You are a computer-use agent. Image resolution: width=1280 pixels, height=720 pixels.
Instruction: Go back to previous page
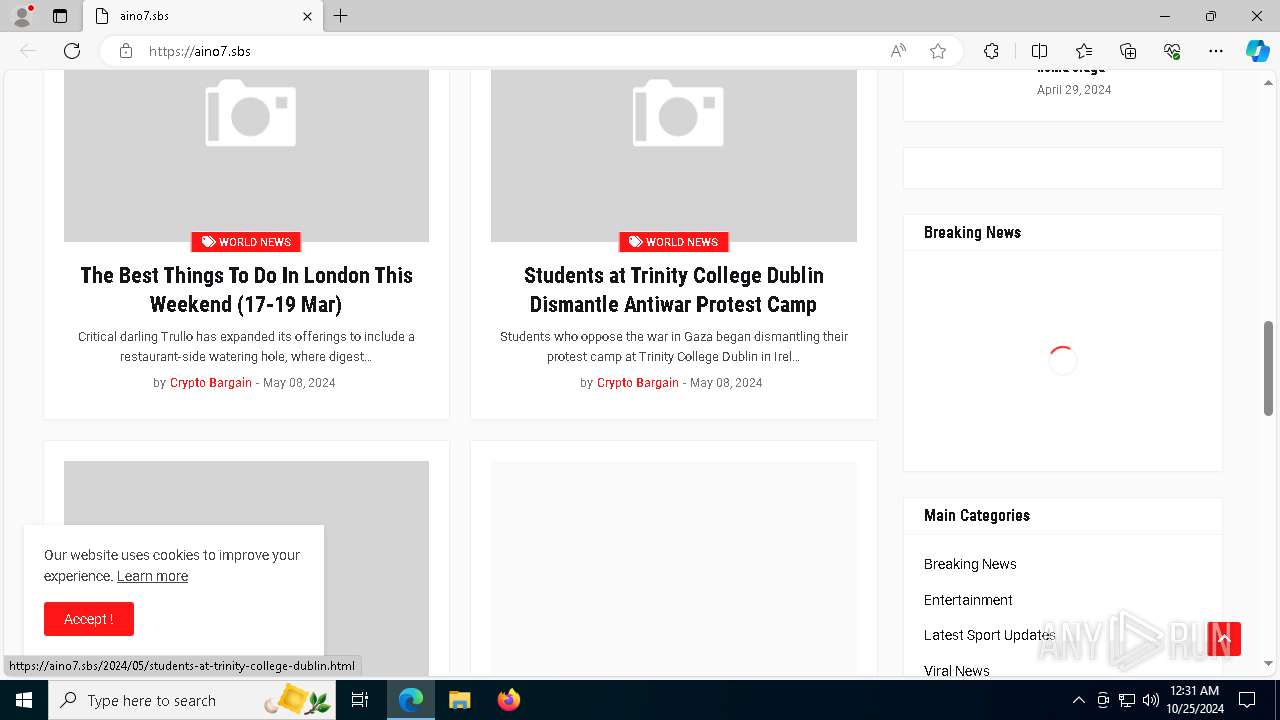pyautogui.click(x=28, y=51)
